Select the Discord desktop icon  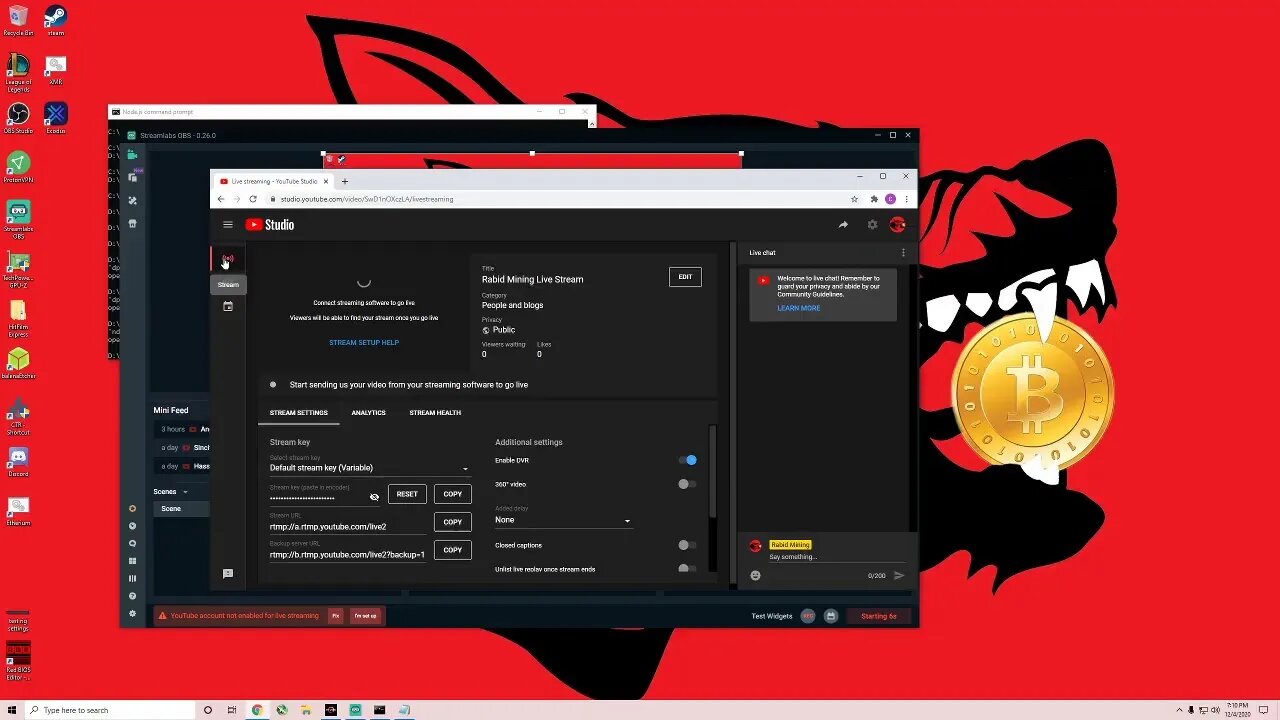(18, 462)
